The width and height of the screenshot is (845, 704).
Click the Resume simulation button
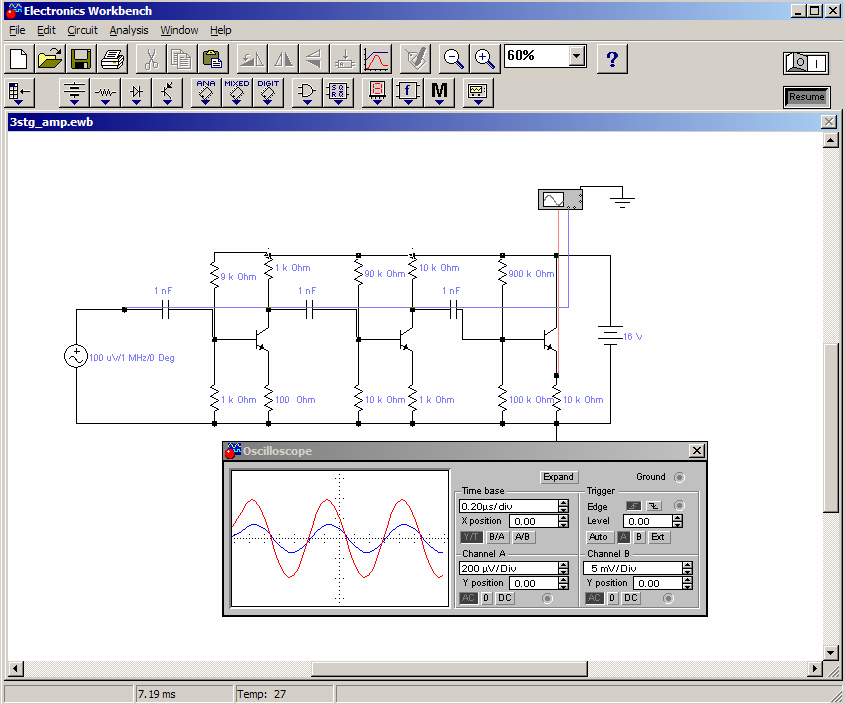pyautogui.click(x=806, y=97)
